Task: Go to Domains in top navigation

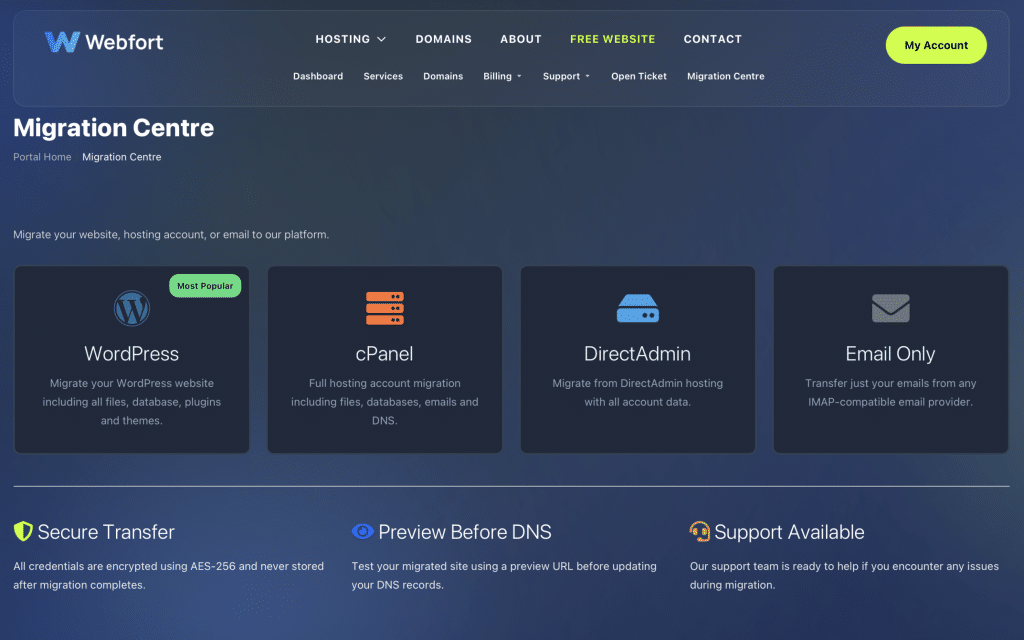Action: click(443, 39)
